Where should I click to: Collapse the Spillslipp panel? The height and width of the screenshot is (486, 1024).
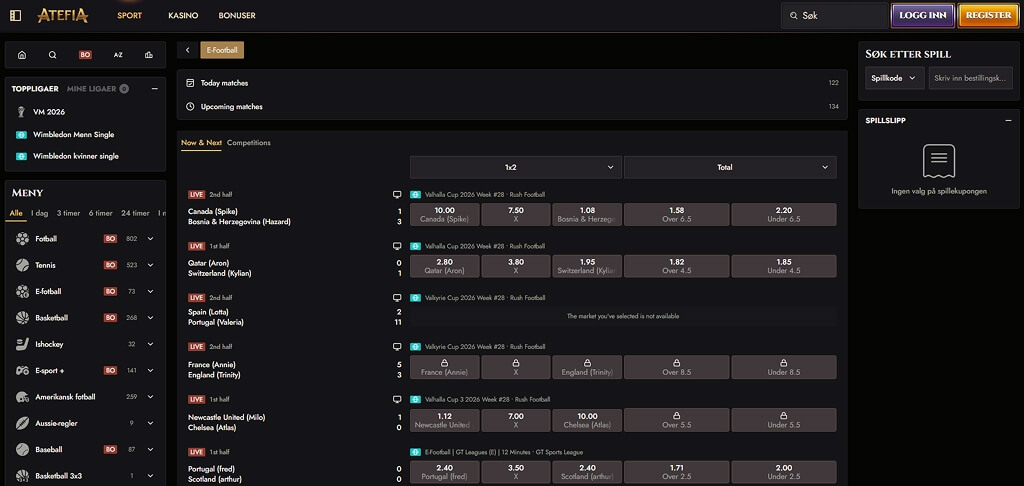pos(1008,120)
